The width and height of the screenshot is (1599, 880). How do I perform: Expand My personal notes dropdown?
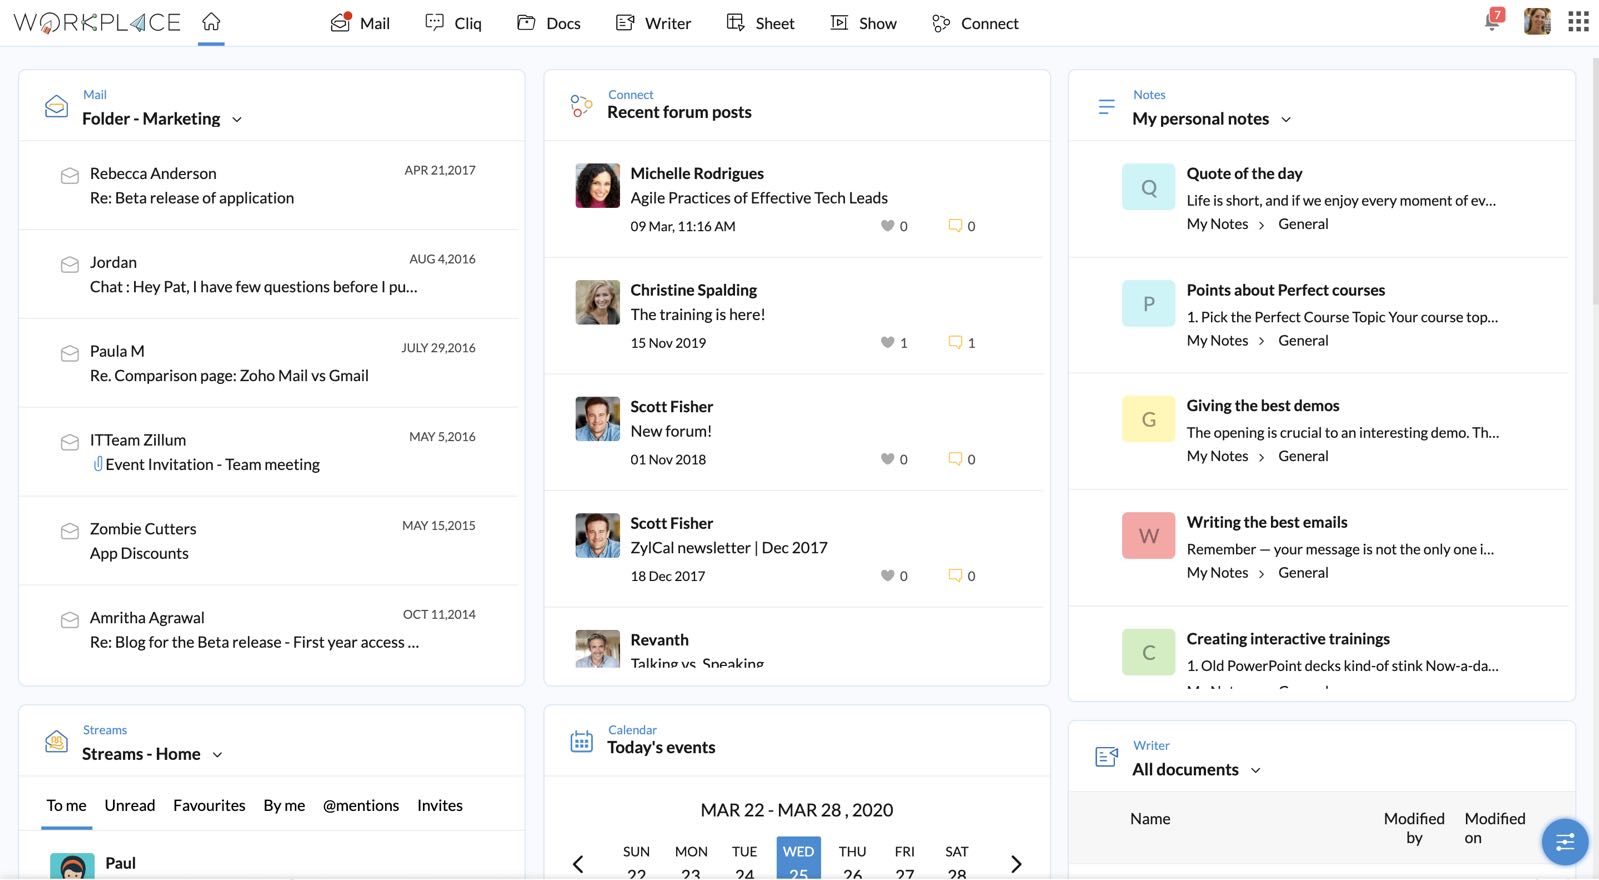click(1286, 120)
